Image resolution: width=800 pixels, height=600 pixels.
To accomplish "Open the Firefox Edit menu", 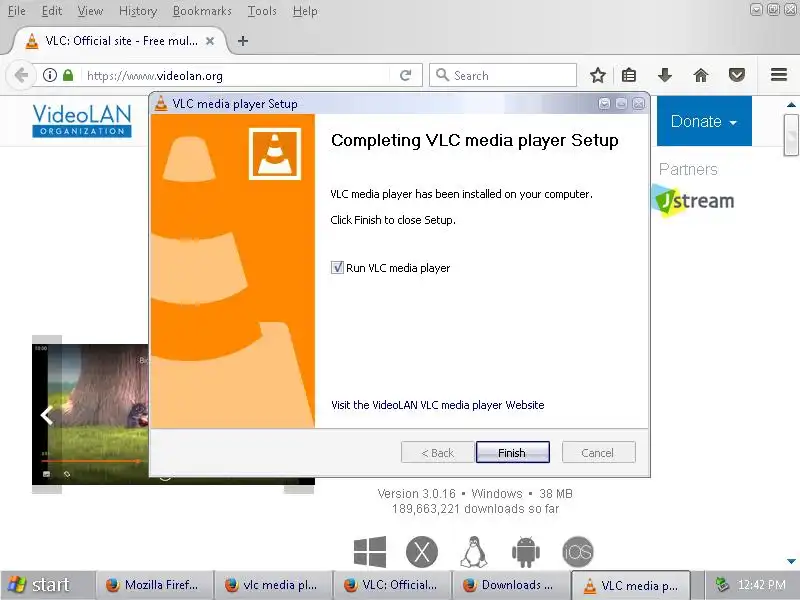I will [x=52, y=11].
